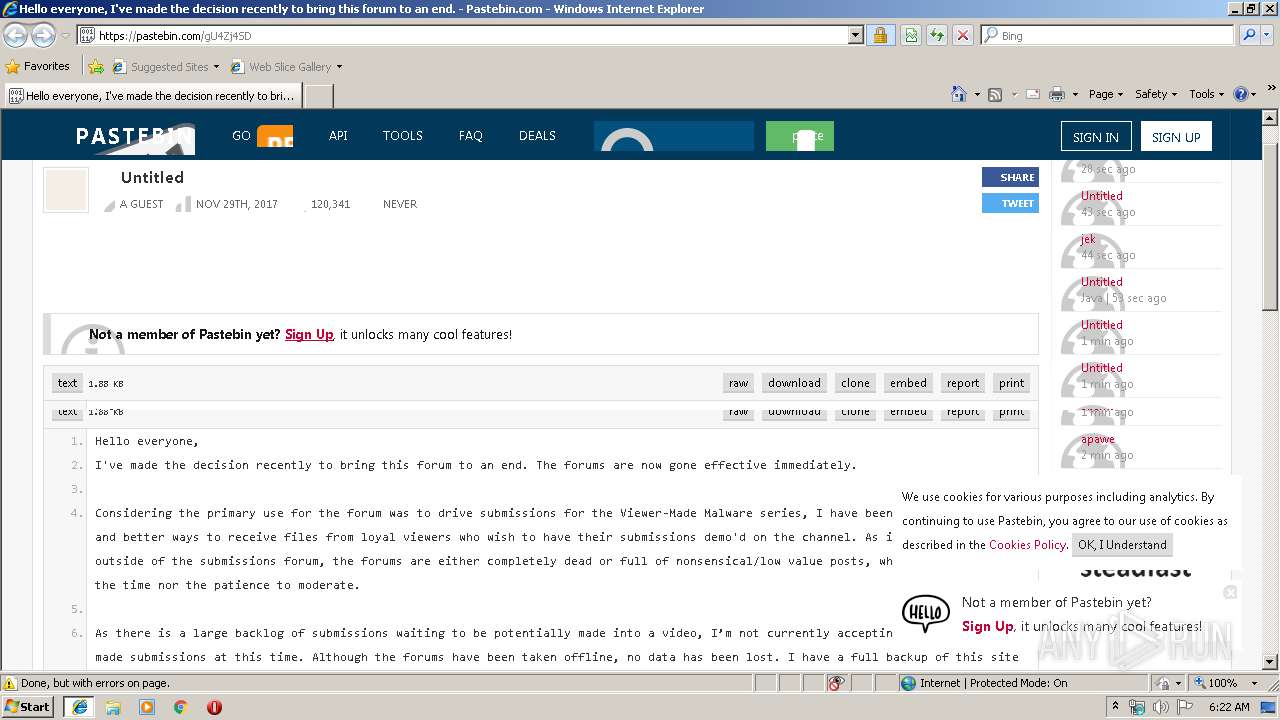Click inside the Bing search box
This screenshot has height=720, width=1280.
click(x=1107, y=35)
